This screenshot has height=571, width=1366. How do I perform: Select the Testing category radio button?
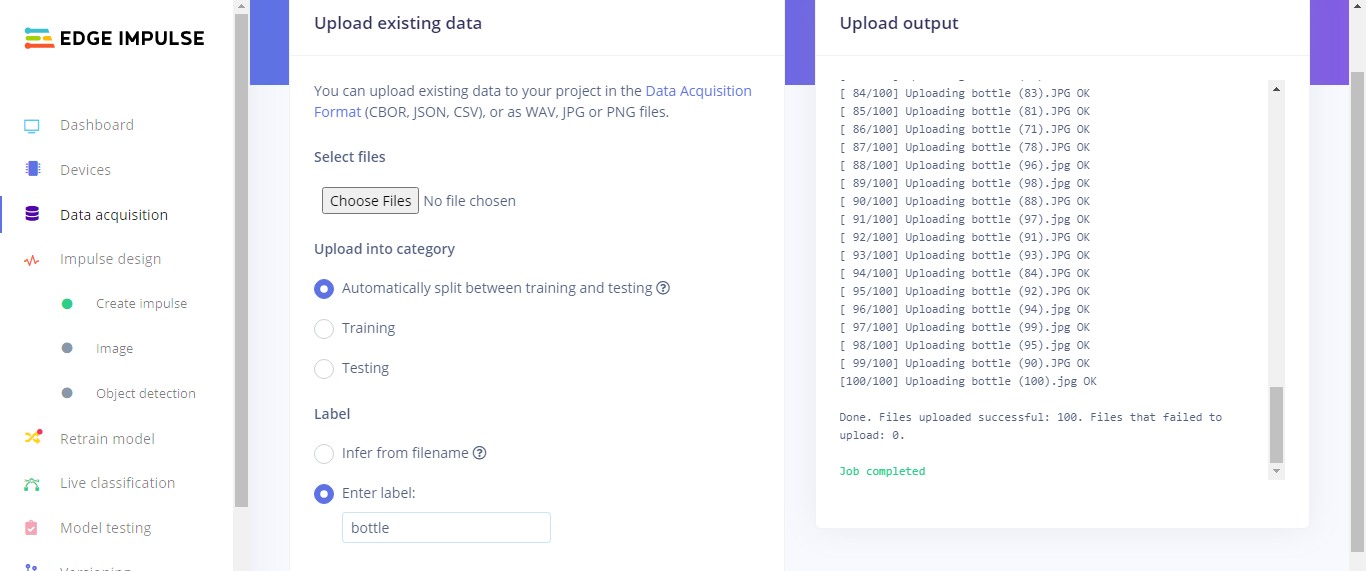tap(324, 369)
